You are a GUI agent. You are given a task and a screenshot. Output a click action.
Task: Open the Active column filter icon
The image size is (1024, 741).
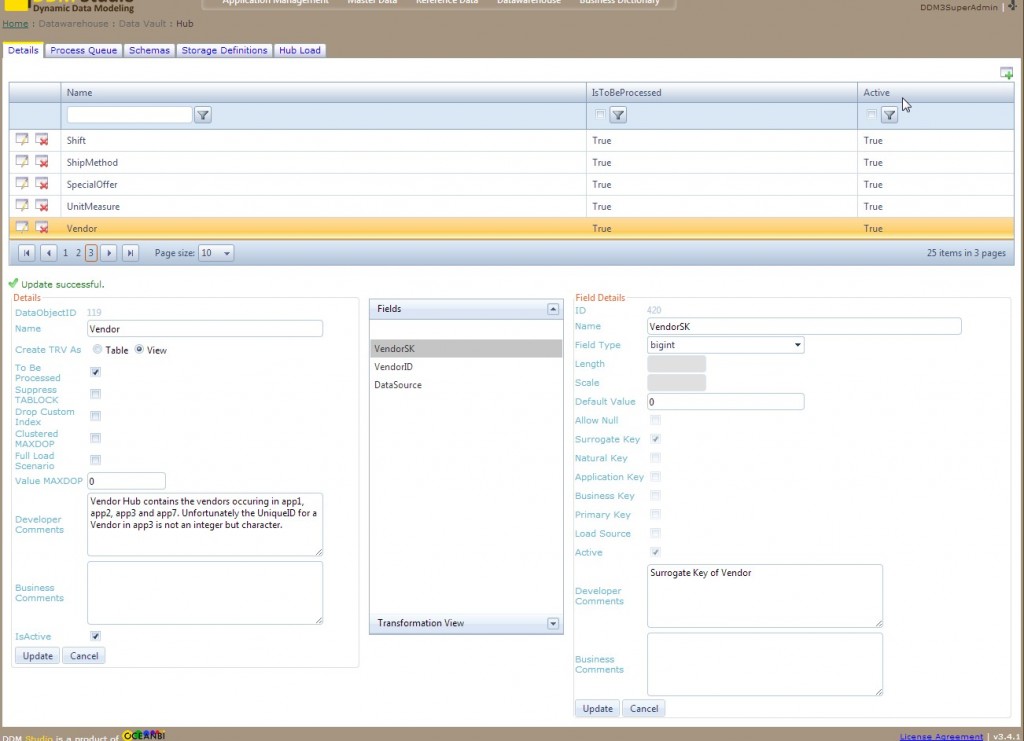(889, 116)
